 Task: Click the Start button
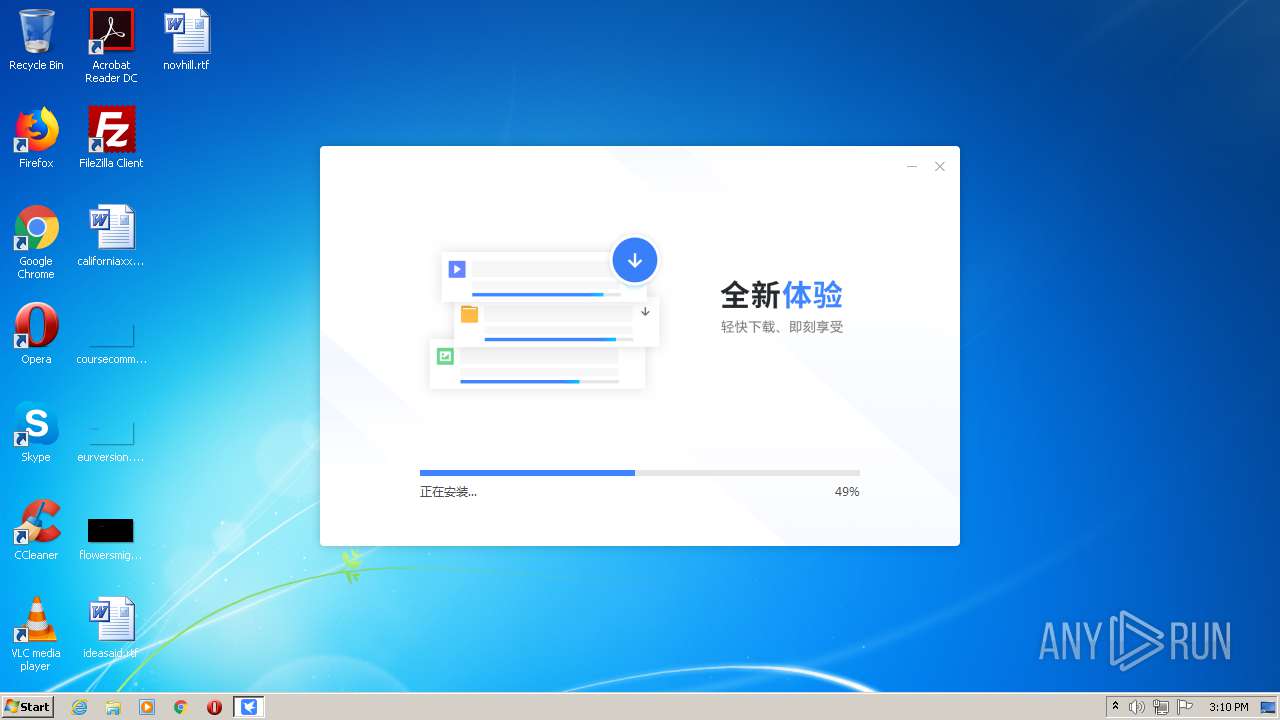28,707
